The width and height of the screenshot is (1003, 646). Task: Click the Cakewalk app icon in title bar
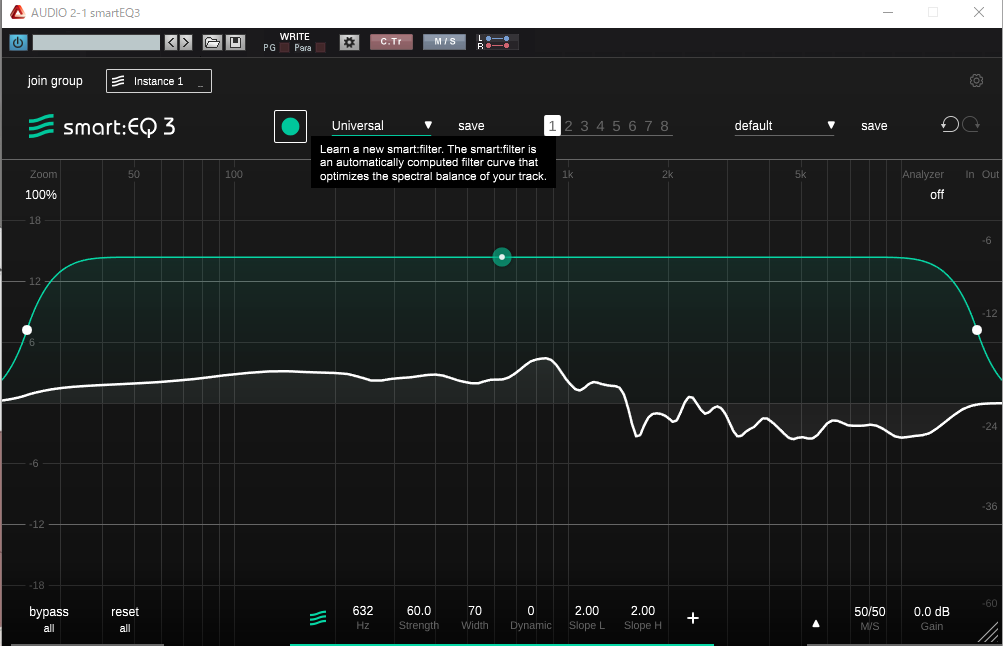click(17, 12)
